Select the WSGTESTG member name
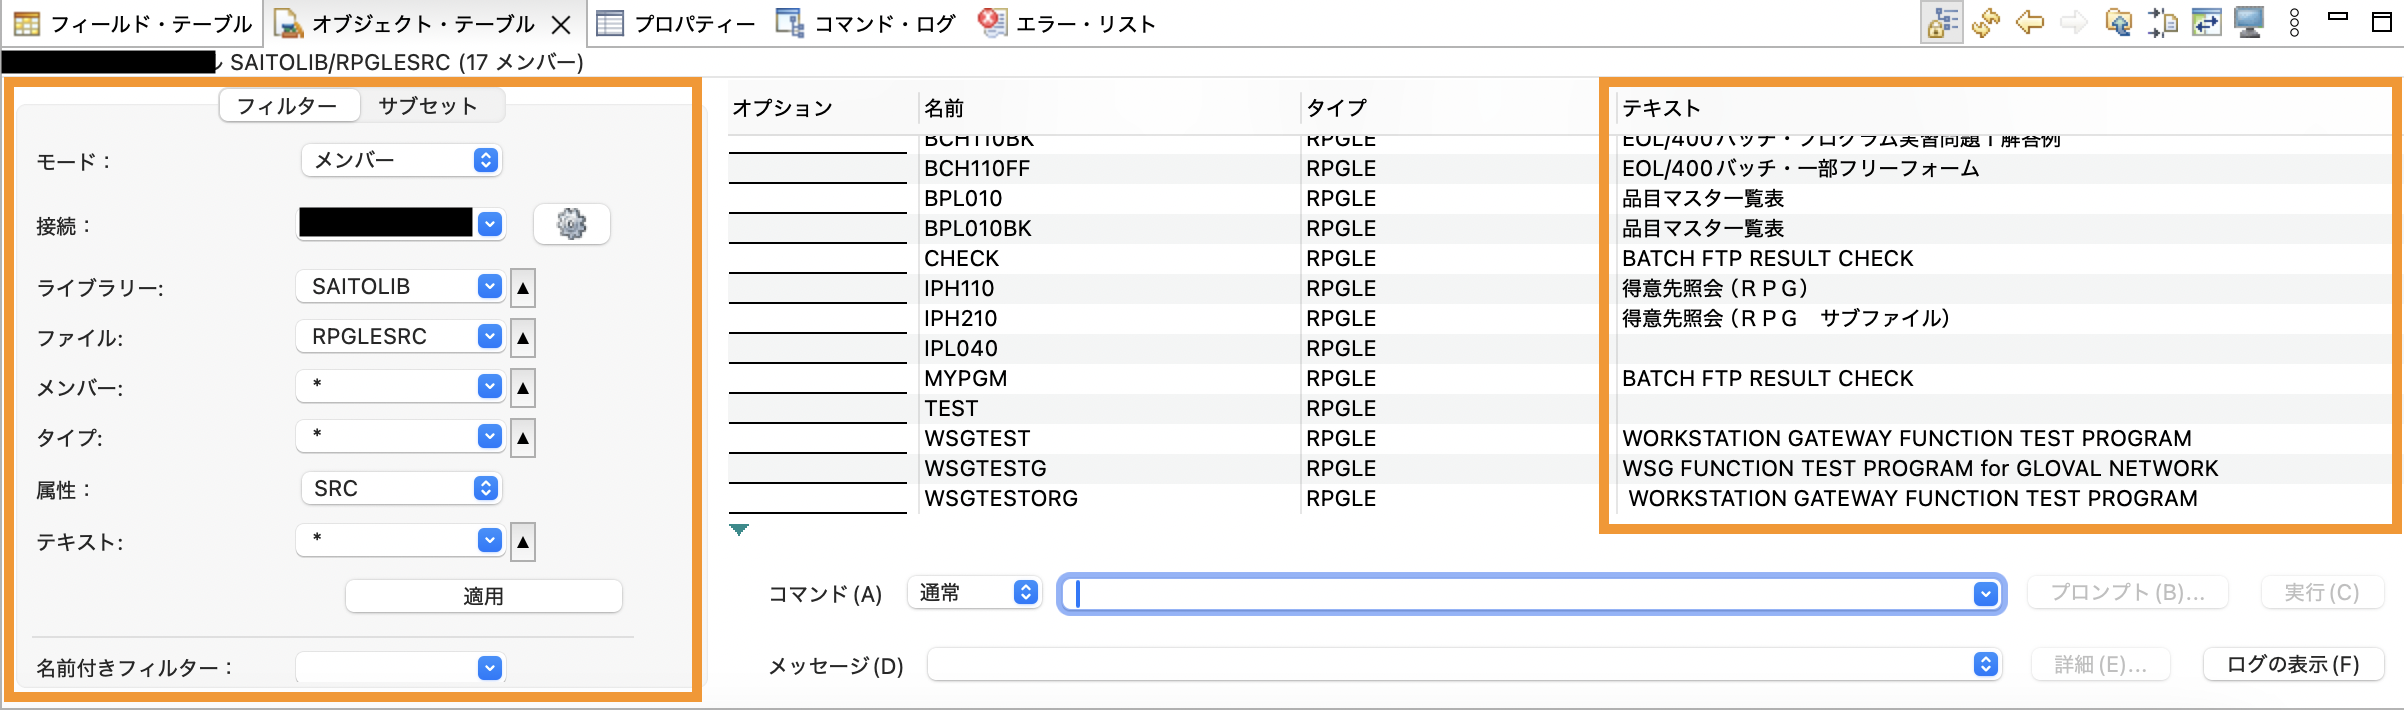Viewport: 2404px width, 710px height. point(986,469)
